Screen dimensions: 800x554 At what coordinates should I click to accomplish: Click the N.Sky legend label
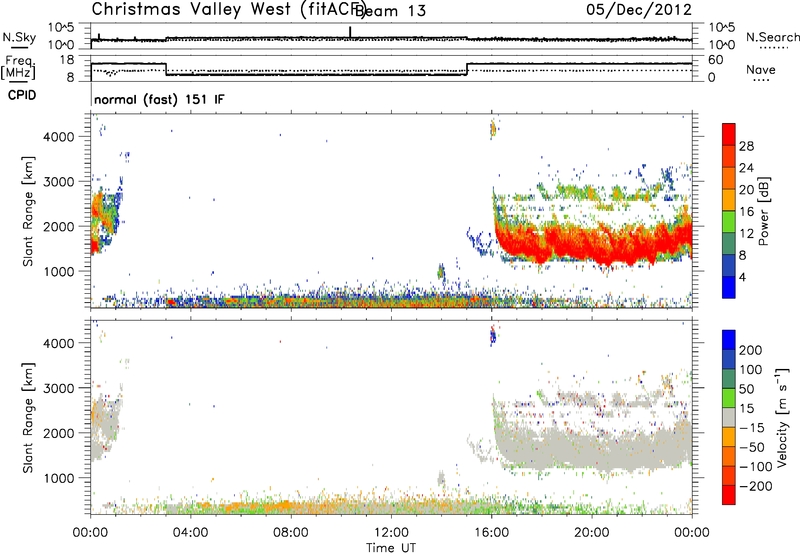[19, 37]
